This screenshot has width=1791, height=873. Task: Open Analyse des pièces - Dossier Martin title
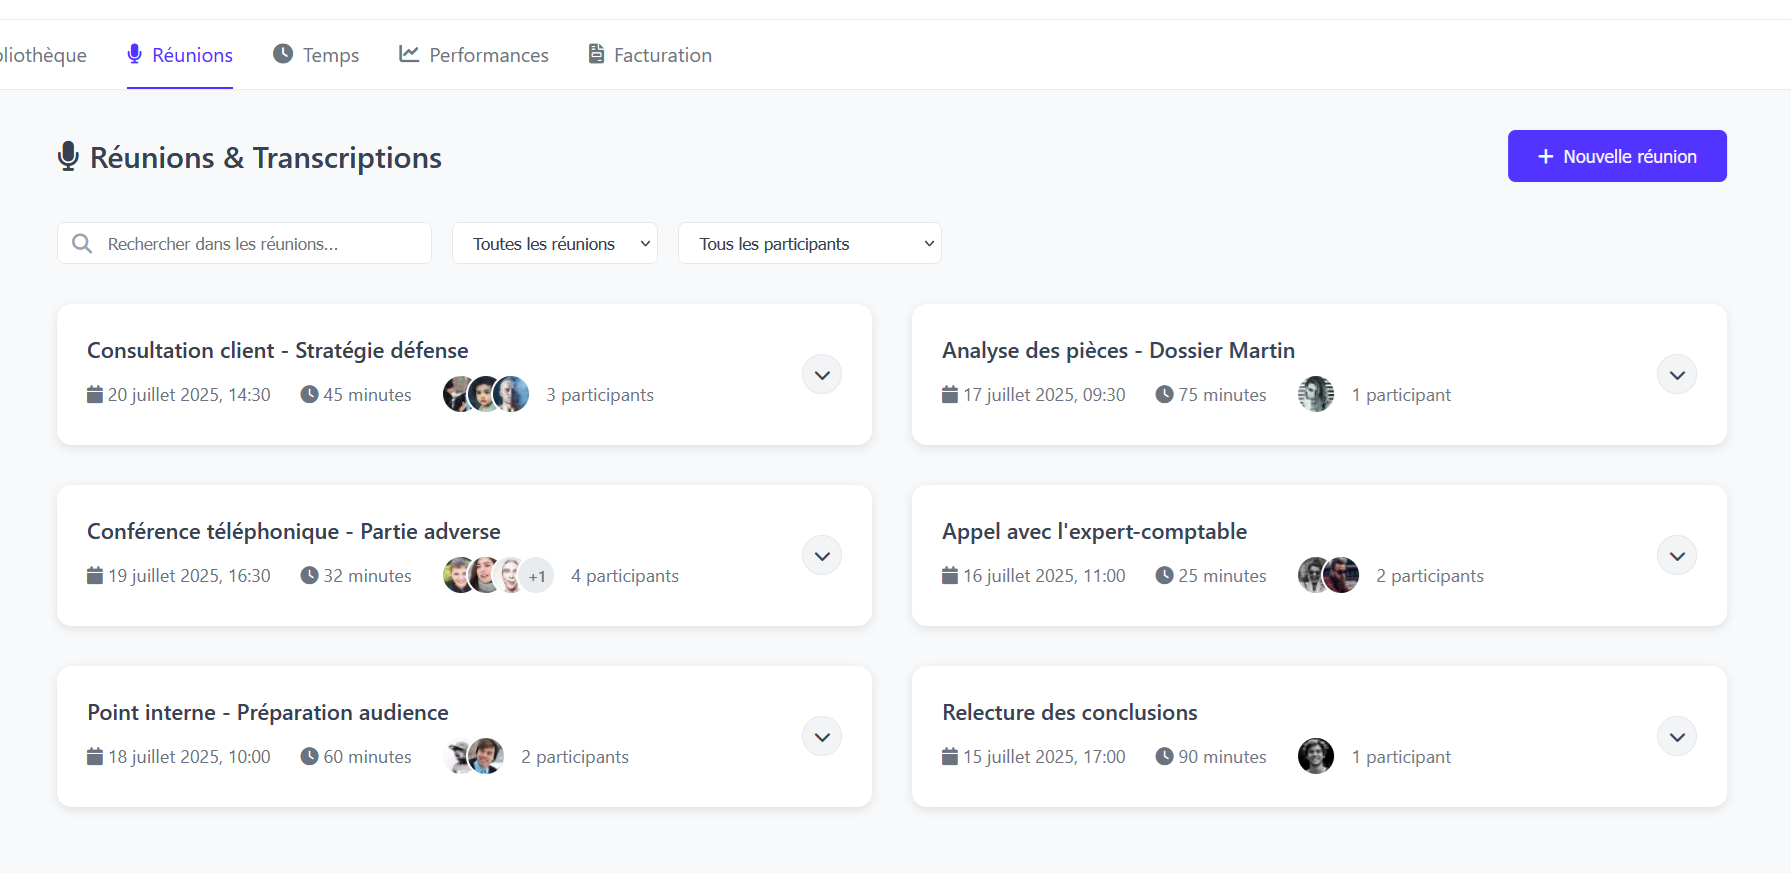click(1118, 350)
